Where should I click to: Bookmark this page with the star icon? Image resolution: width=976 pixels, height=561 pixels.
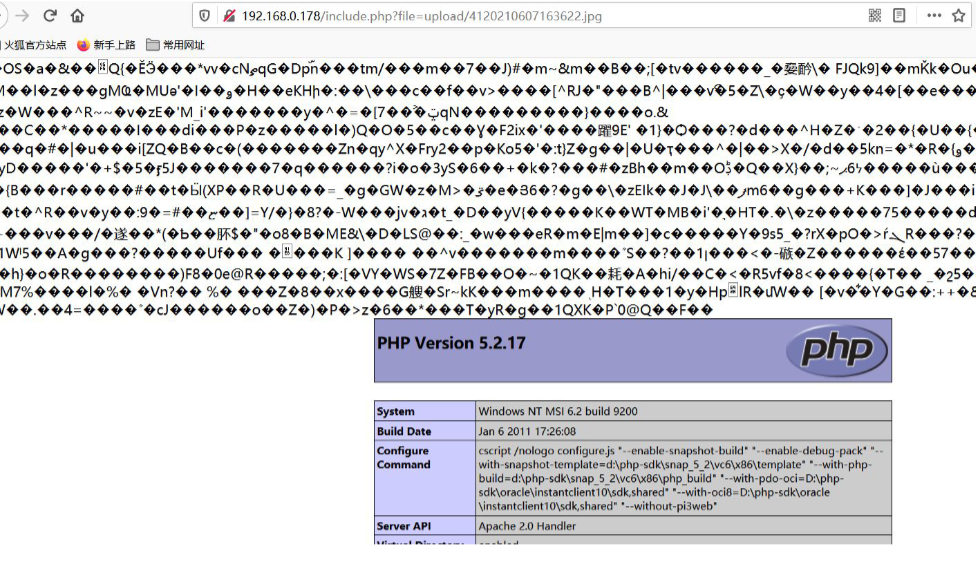[959, 16]
